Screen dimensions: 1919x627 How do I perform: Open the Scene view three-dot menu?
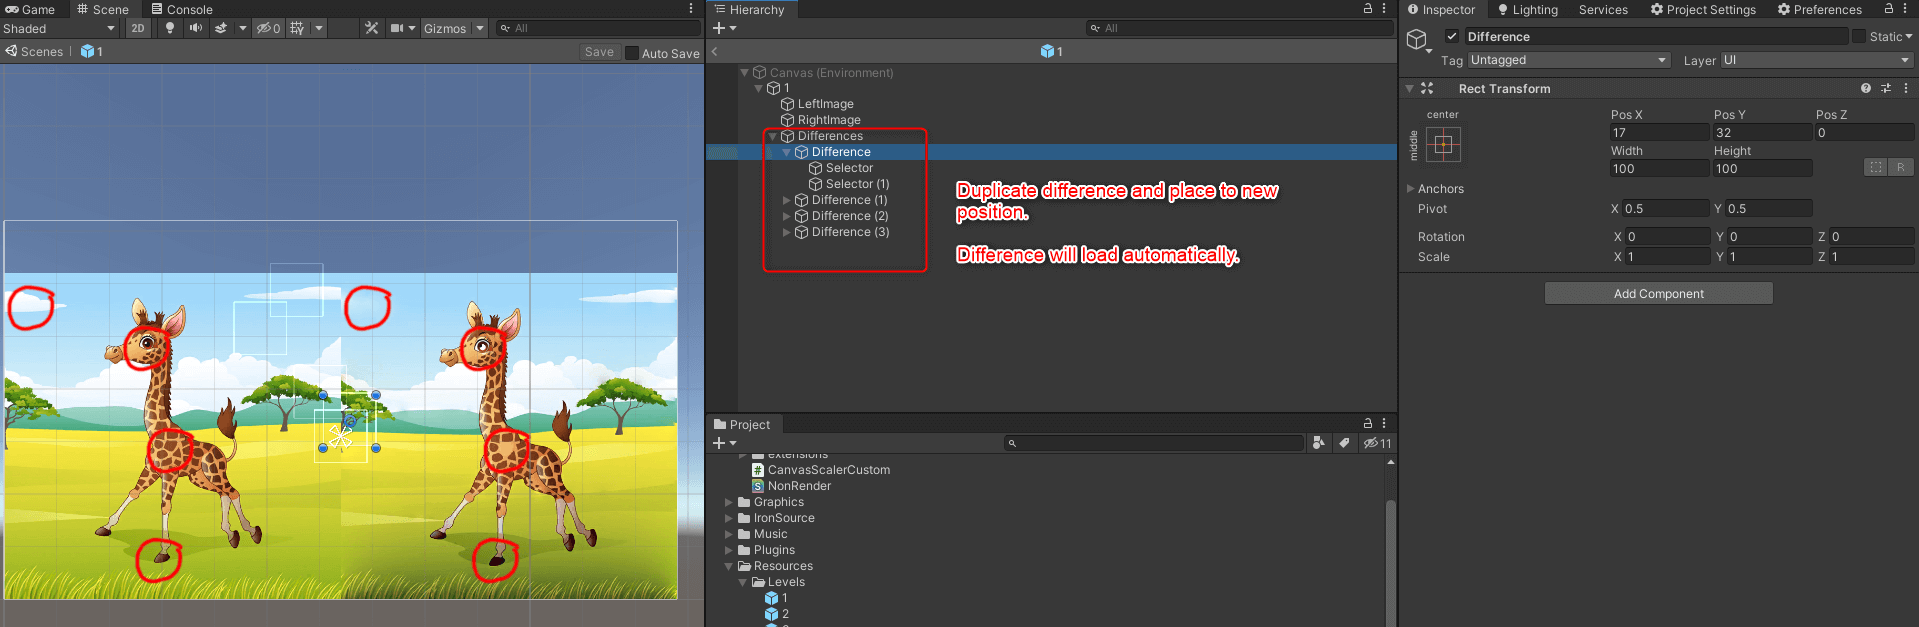point(691,9)
